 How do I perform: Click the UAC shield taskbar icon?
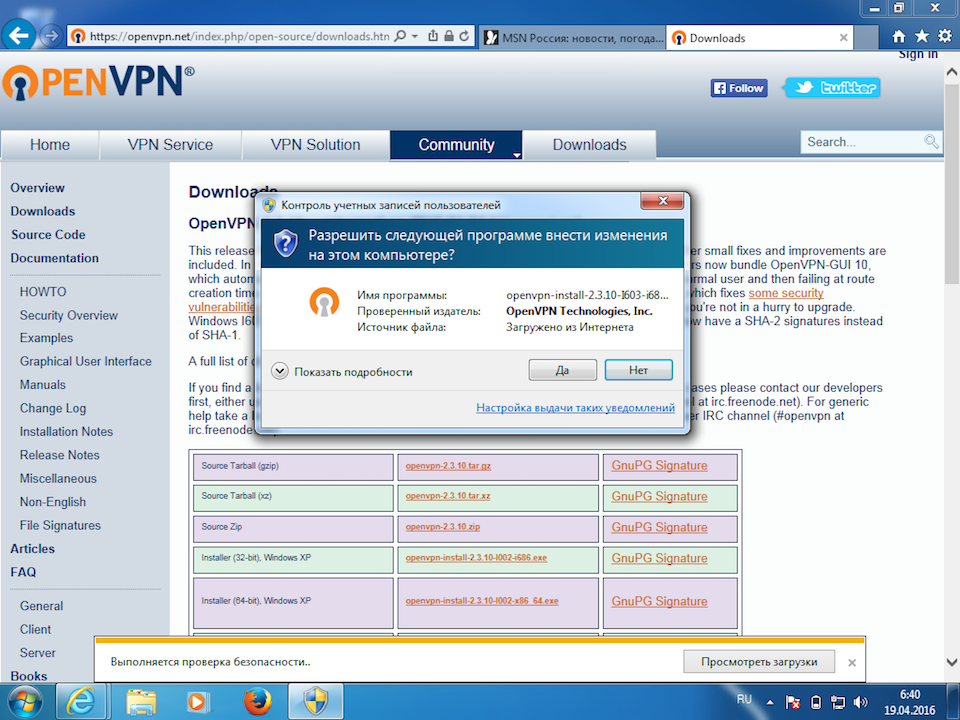pos(316,702)
